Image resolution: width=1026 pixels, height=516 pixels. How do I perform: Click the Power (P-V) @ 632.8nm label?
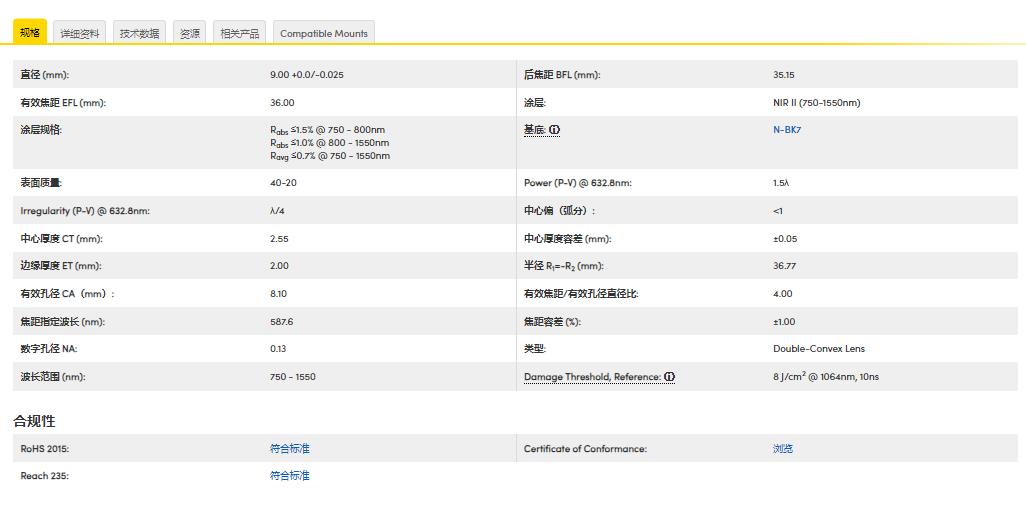[x=578, y=182]
